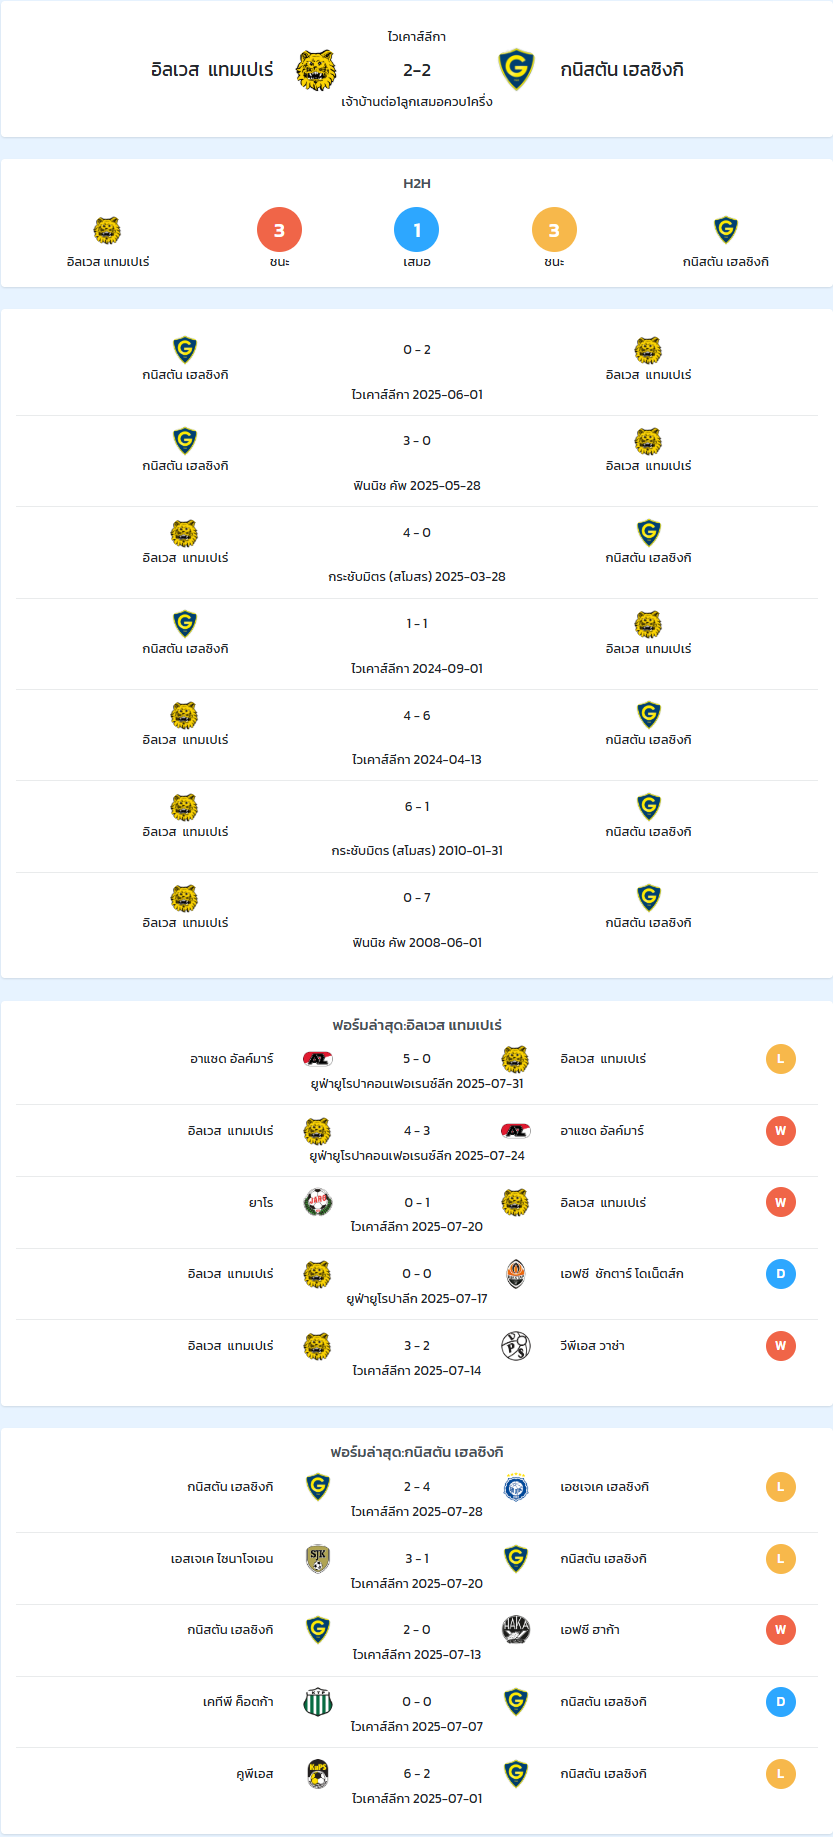The width and height of the screenshot is (833, 1837).
Task: Click the AZ Alkmaar logo in 5-0 match
Action: tap(317, 1059)
